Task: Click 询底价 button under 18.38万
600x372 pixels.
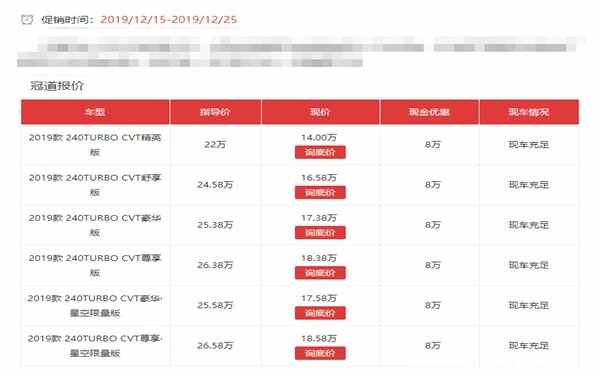Action: [x=320, y=273]
